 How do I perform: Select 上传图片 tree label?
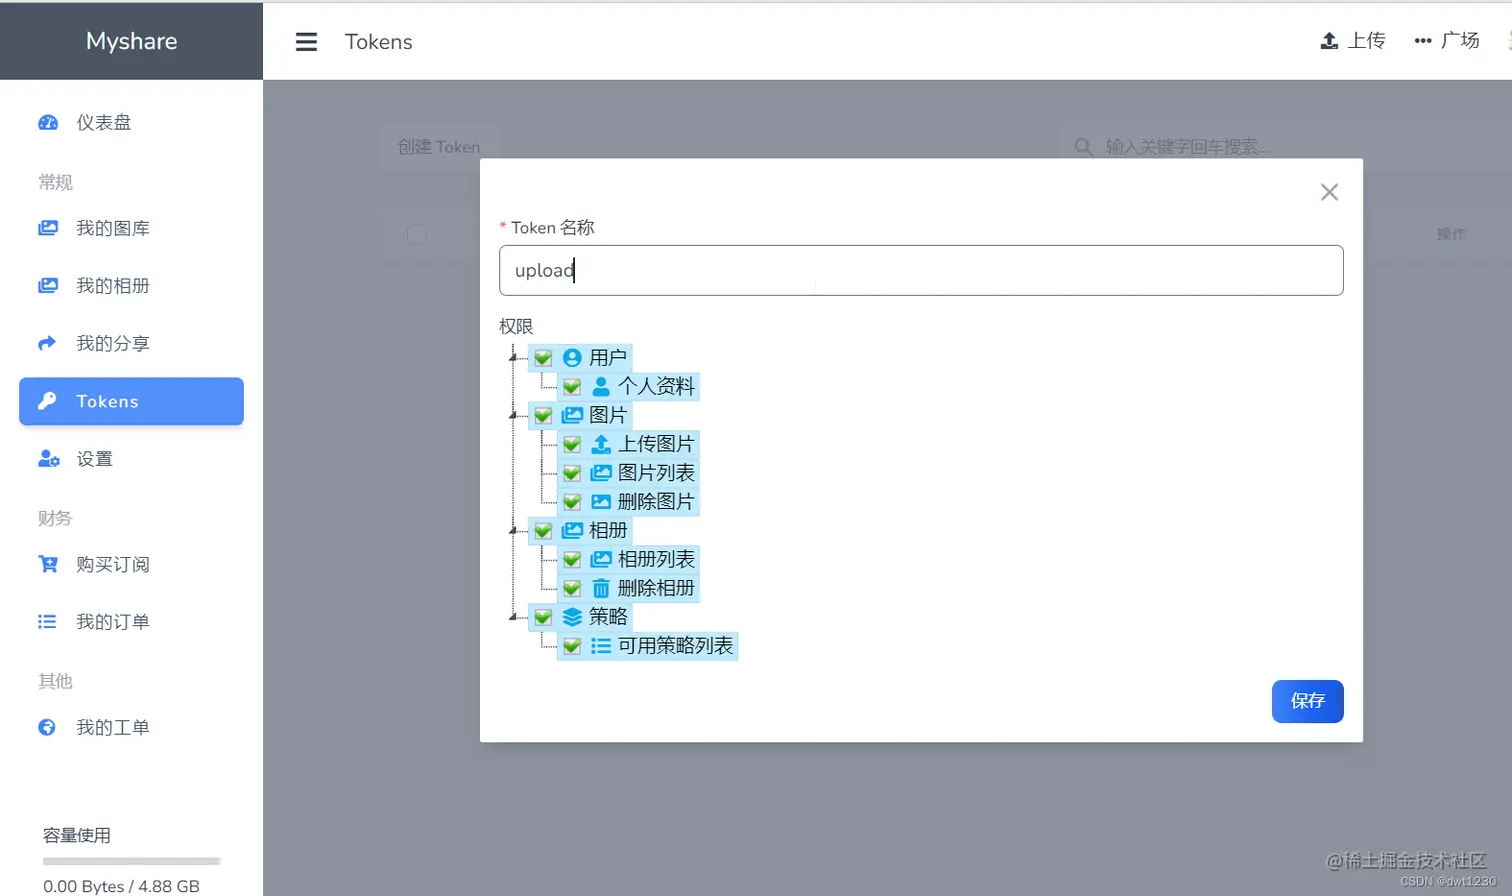[656, 444]
